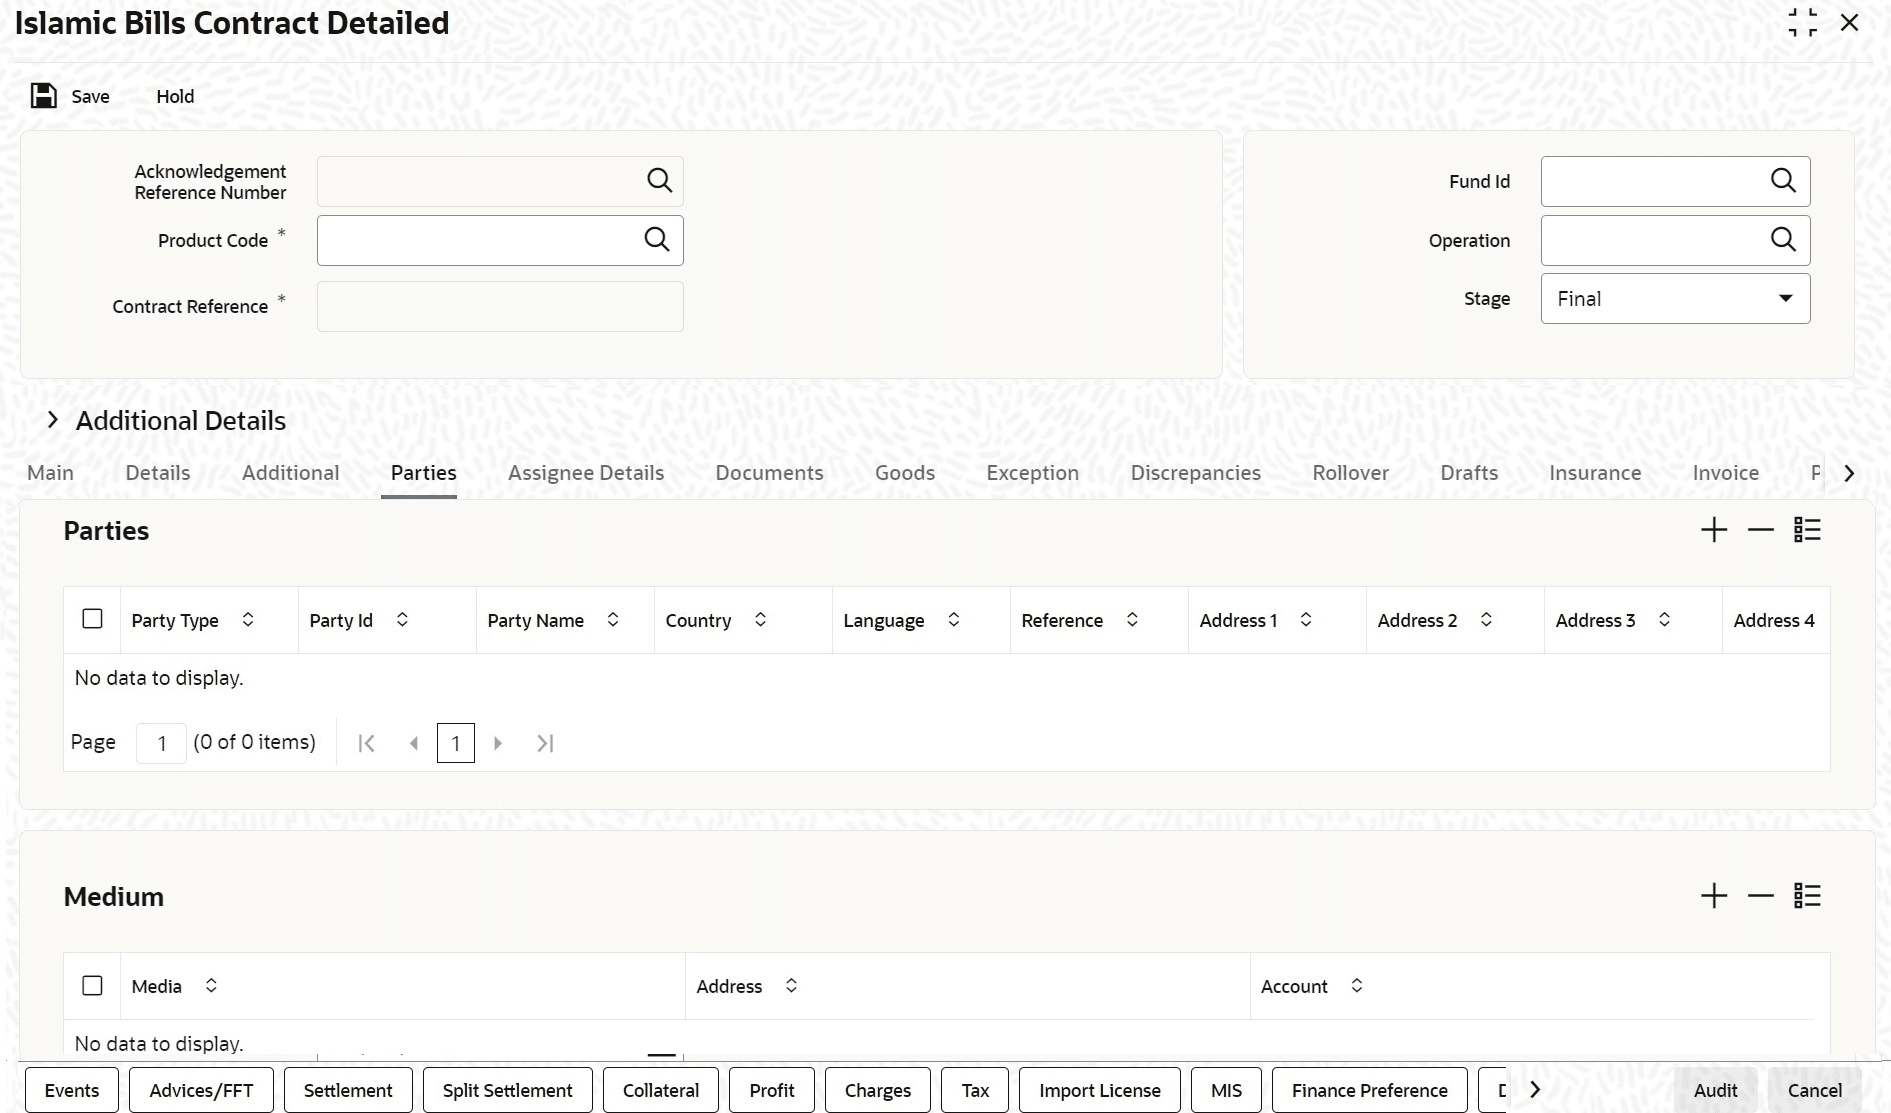
Task: Sort Parties table by Address 3
Action: click(x=1664, y=620)
